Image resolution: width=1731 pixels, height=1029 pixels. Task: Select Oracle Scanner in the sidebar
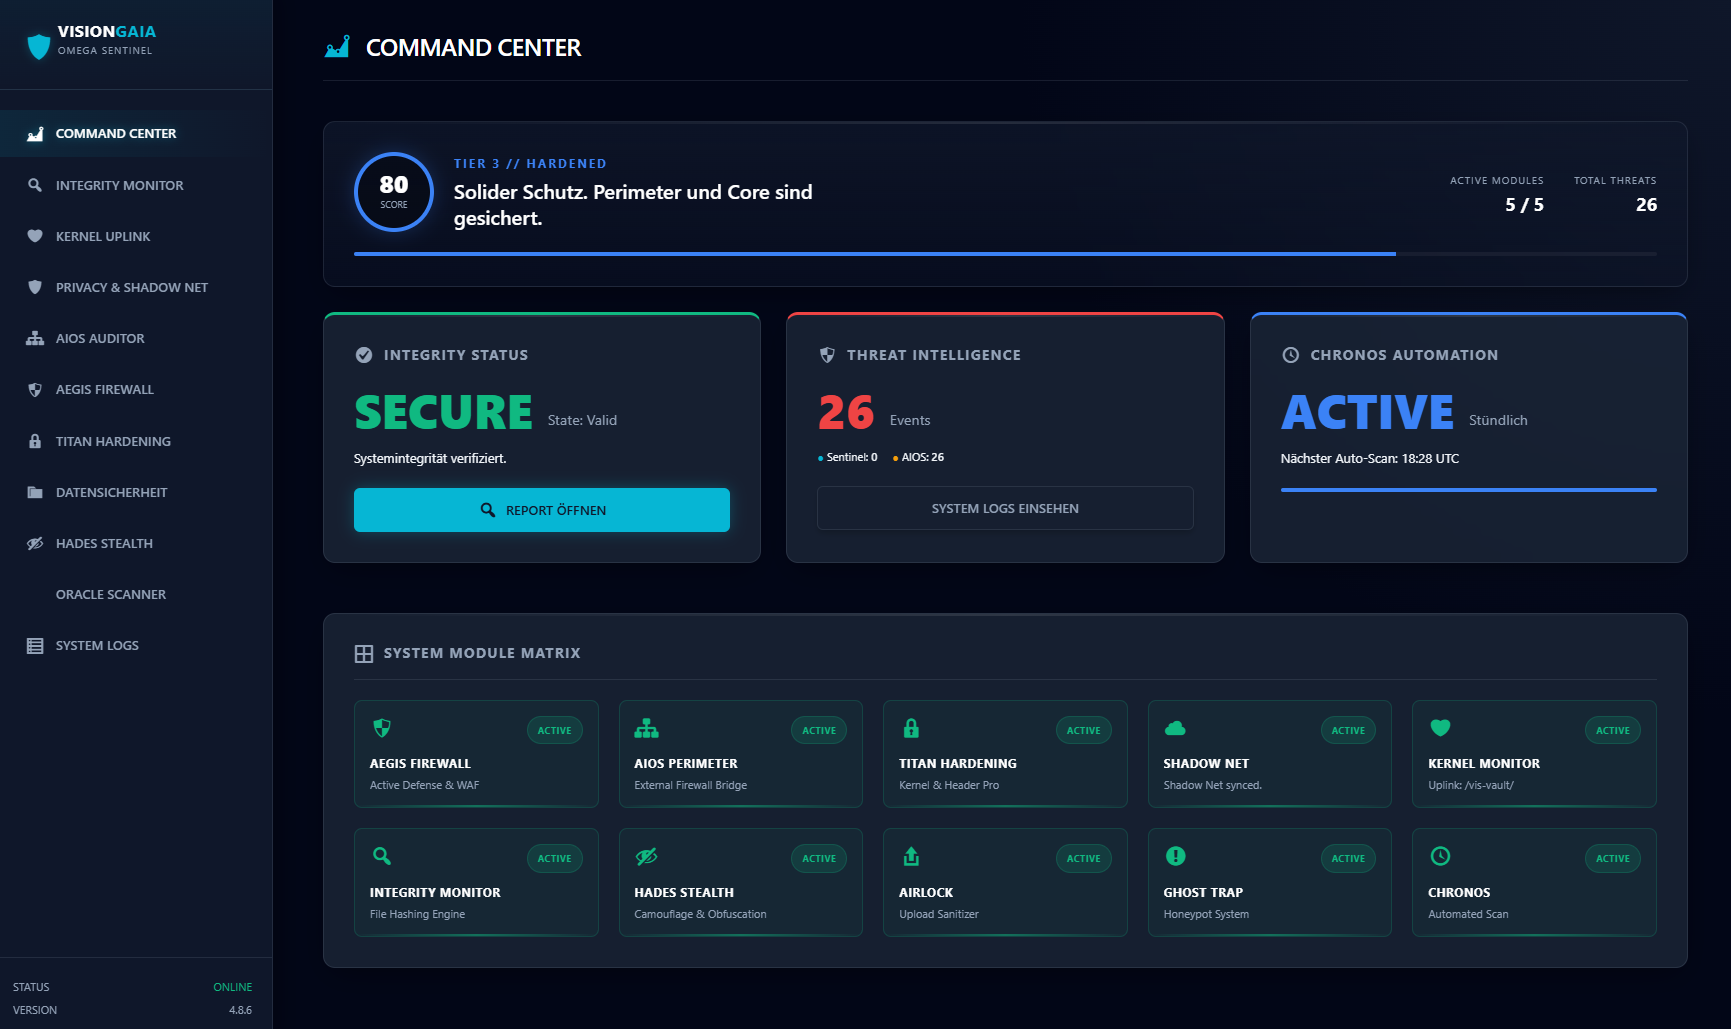click(x=111, y=594)
